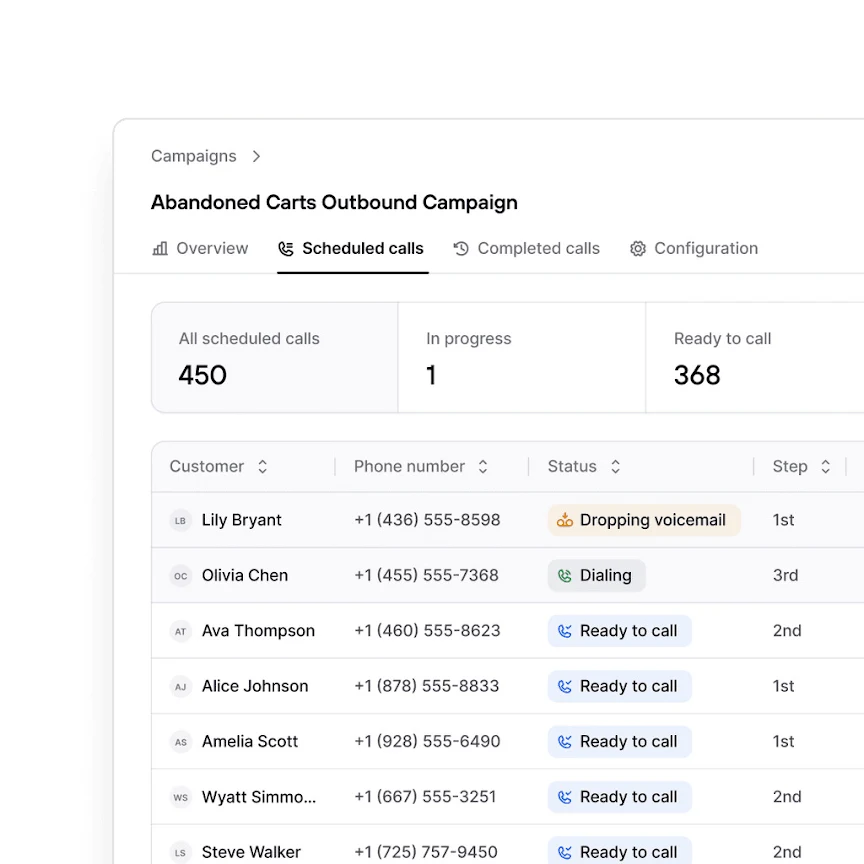Screen dimensions: 864x864
Task: Click Amelia Scott's Ready to call badge
Action: pyautogui.click(x=619, y=742)
